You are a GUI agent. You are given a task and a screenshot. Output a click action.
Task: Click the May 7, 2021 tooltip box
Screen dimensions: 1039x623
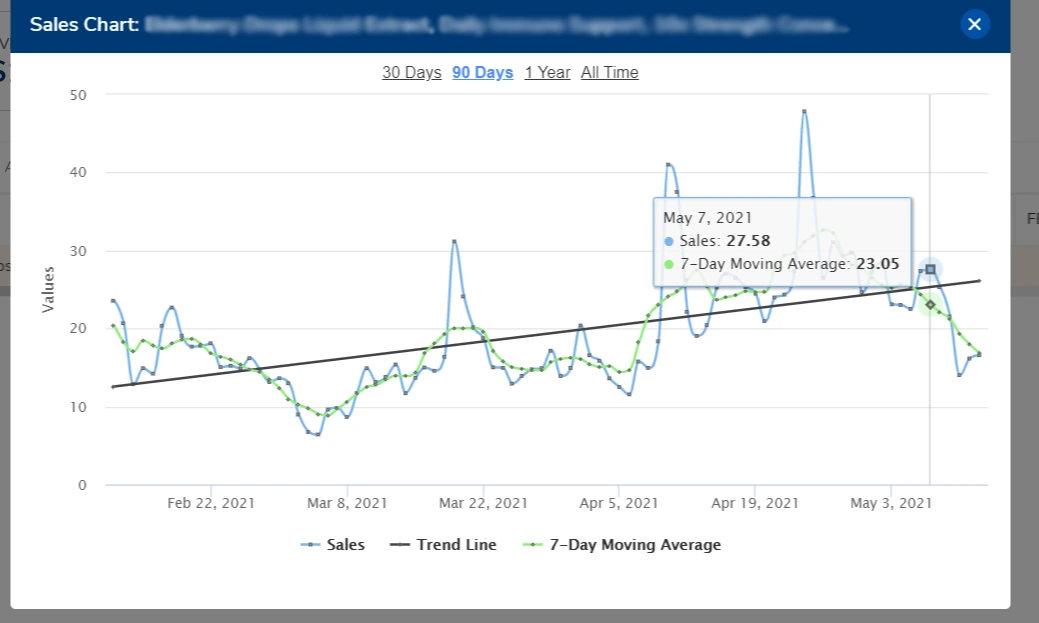(x=780, y=240)
